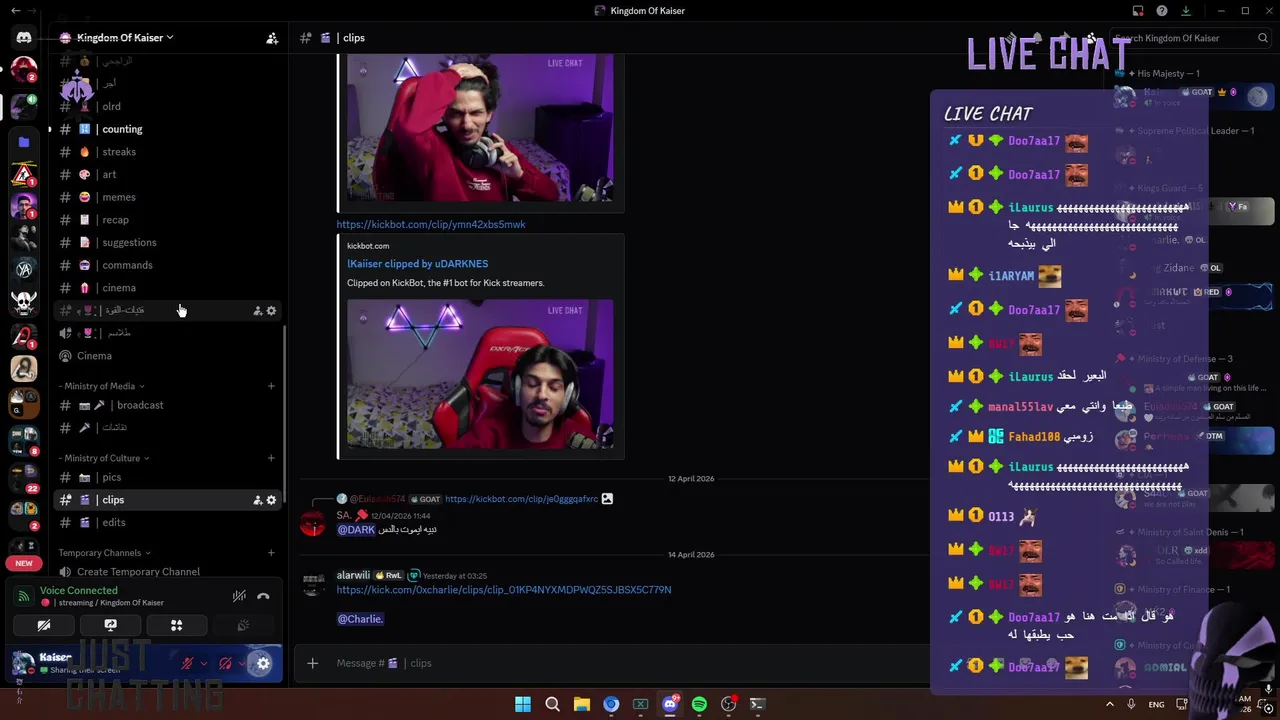Add channel to Ministry of Media category
Image resolution: width=1280 pixels, height=720 pixels.
271,386
